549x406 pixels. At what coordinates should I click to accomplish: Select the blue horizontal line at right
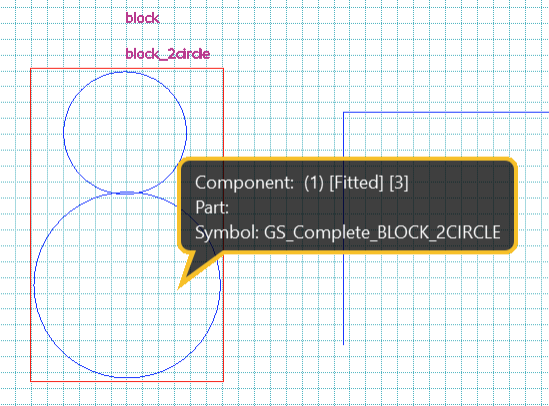pyautogui.click(x=446, y=112)
